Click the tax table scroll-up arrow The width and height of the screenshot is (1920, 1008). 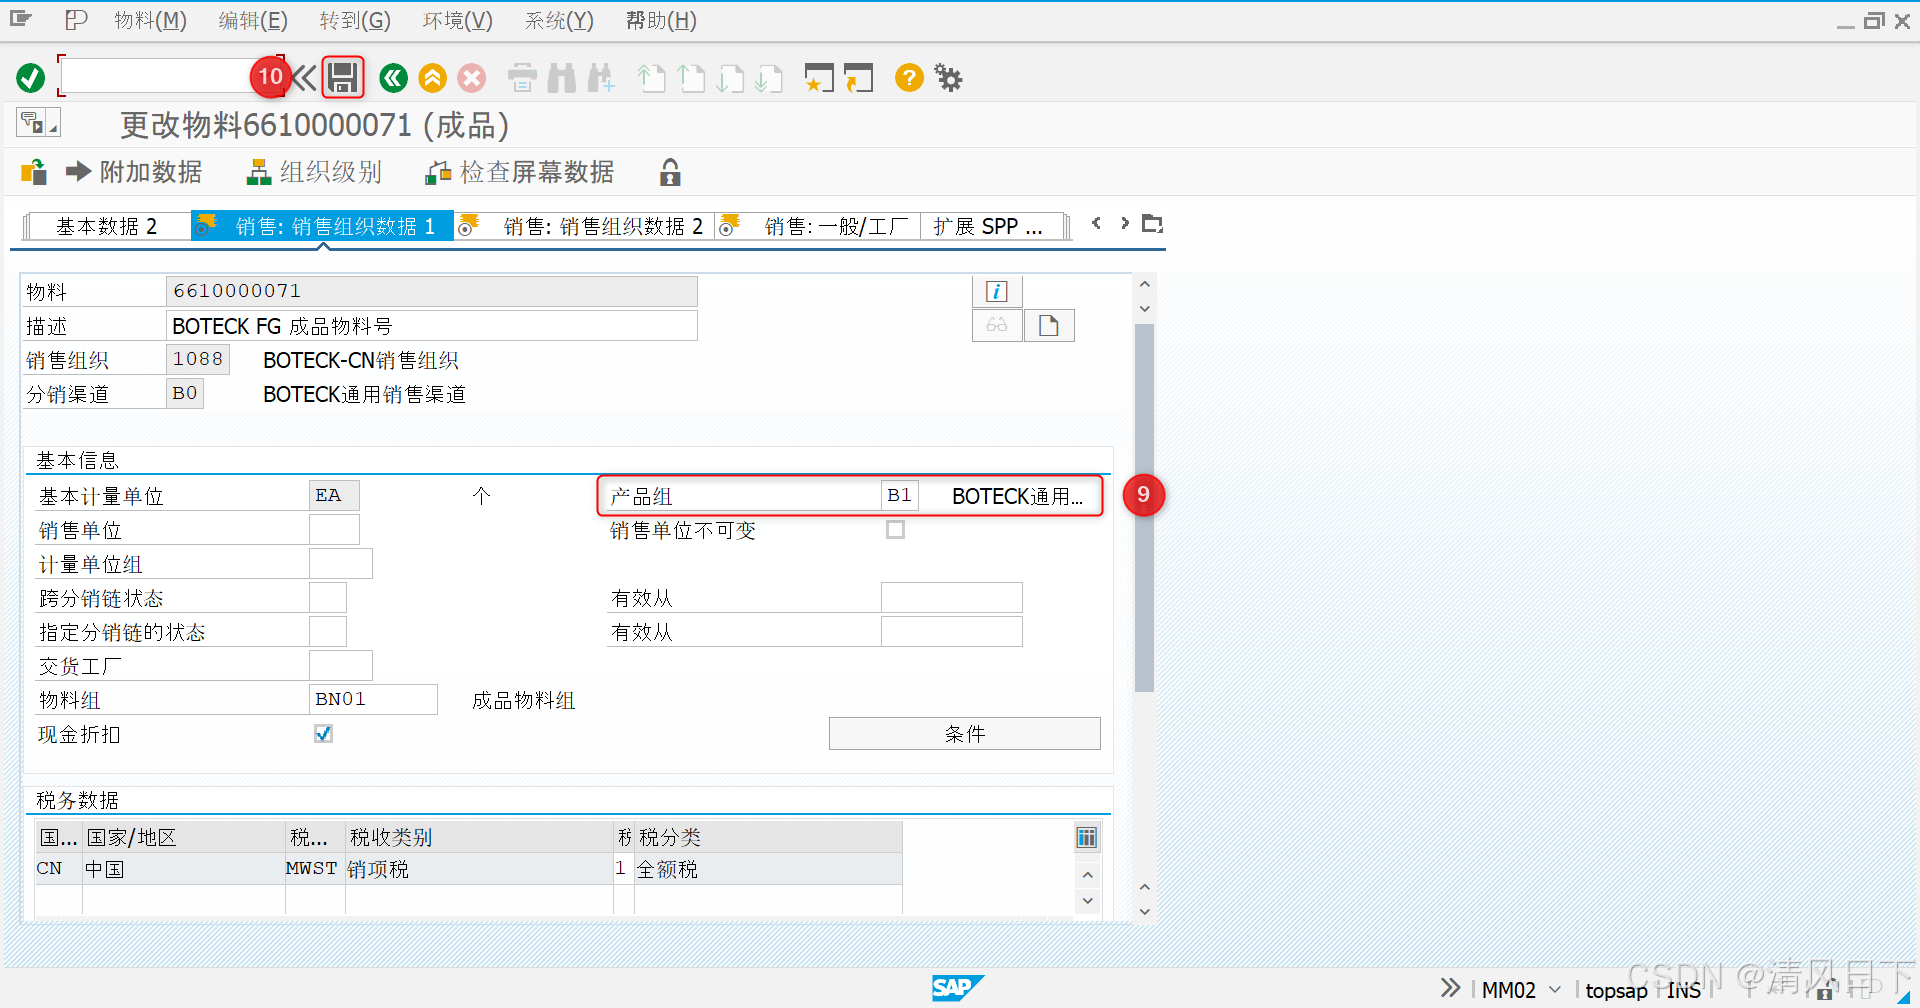click(1088, 875)
